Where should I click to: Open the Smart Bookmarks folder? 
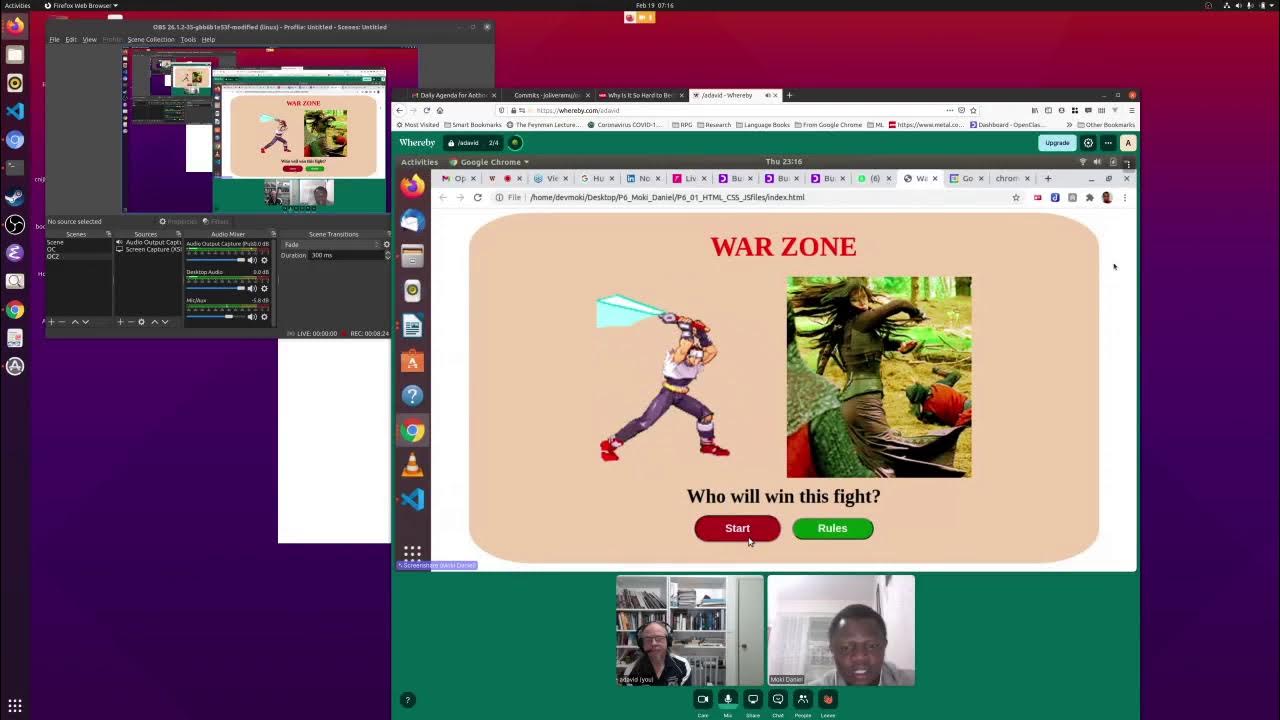473,125
